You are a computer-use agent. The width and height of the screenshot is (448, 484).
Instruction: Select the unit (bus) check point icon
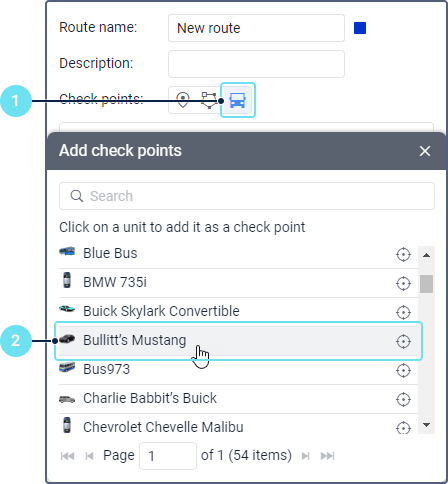point(238,100)
